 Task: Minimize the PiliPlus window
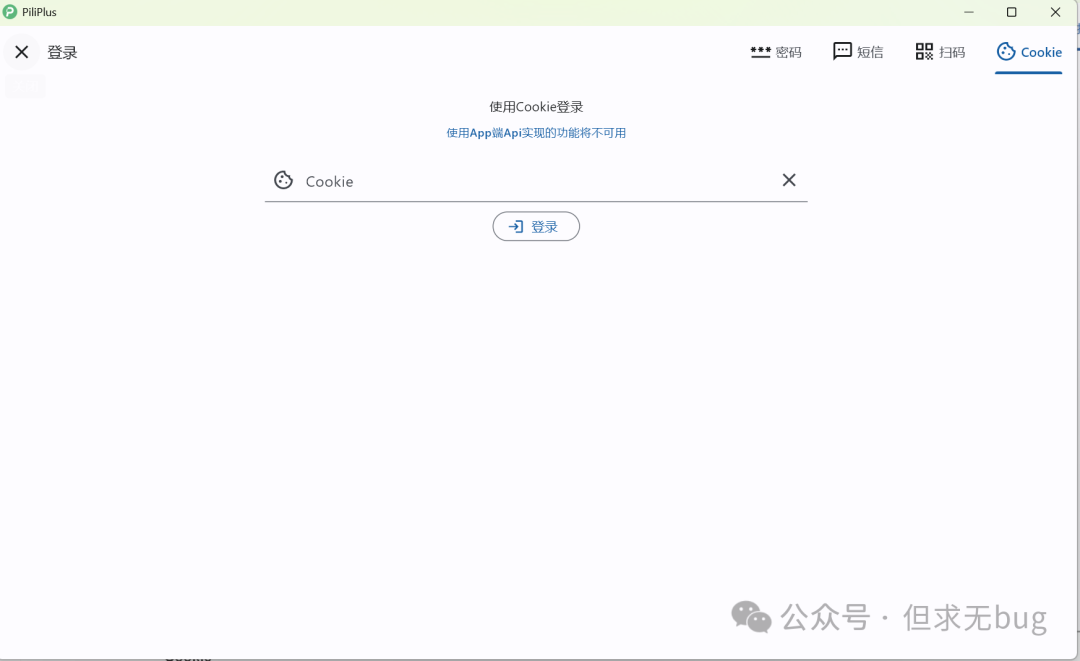point(968,12)
